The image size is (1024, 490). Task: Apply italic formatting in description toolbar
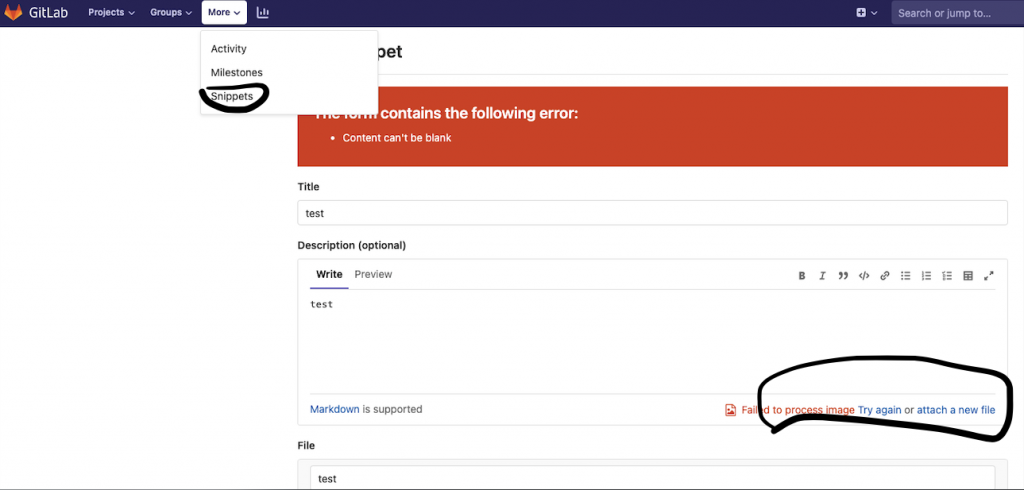[822, 276]
